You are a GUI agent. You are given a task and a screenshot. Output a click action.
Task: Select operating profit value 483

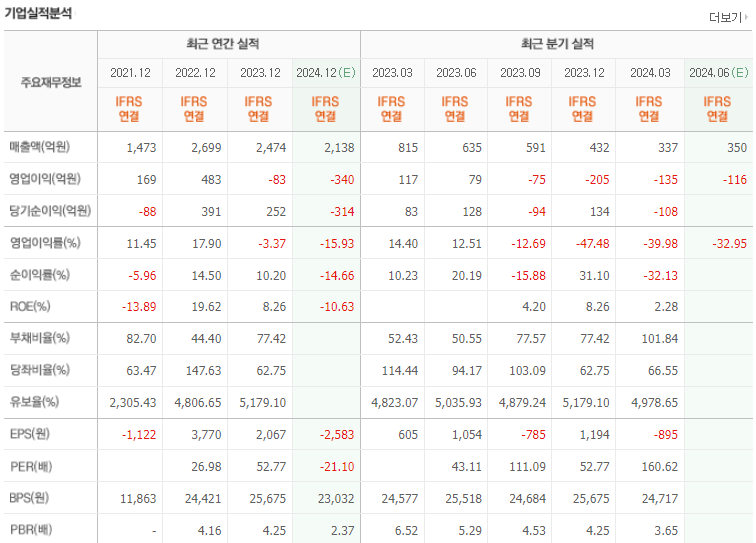pos(211,180)
